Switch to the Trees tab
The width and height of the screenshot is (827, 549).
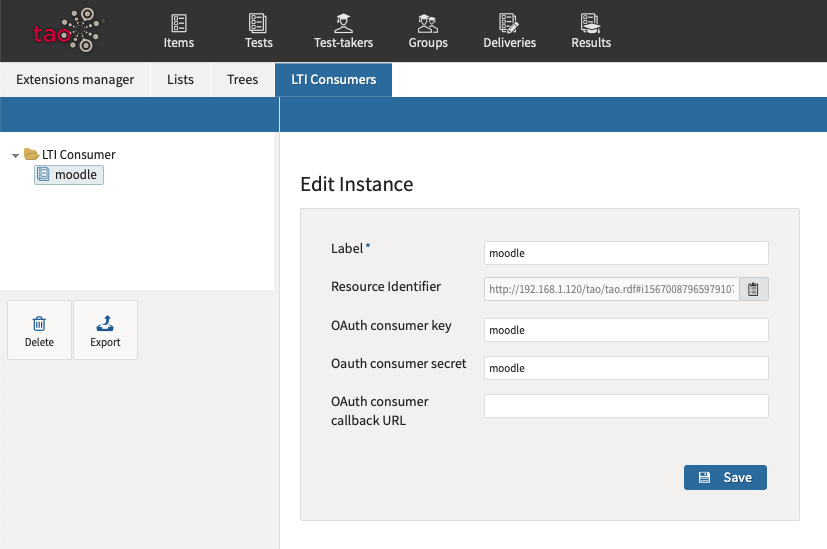(243, 80)
